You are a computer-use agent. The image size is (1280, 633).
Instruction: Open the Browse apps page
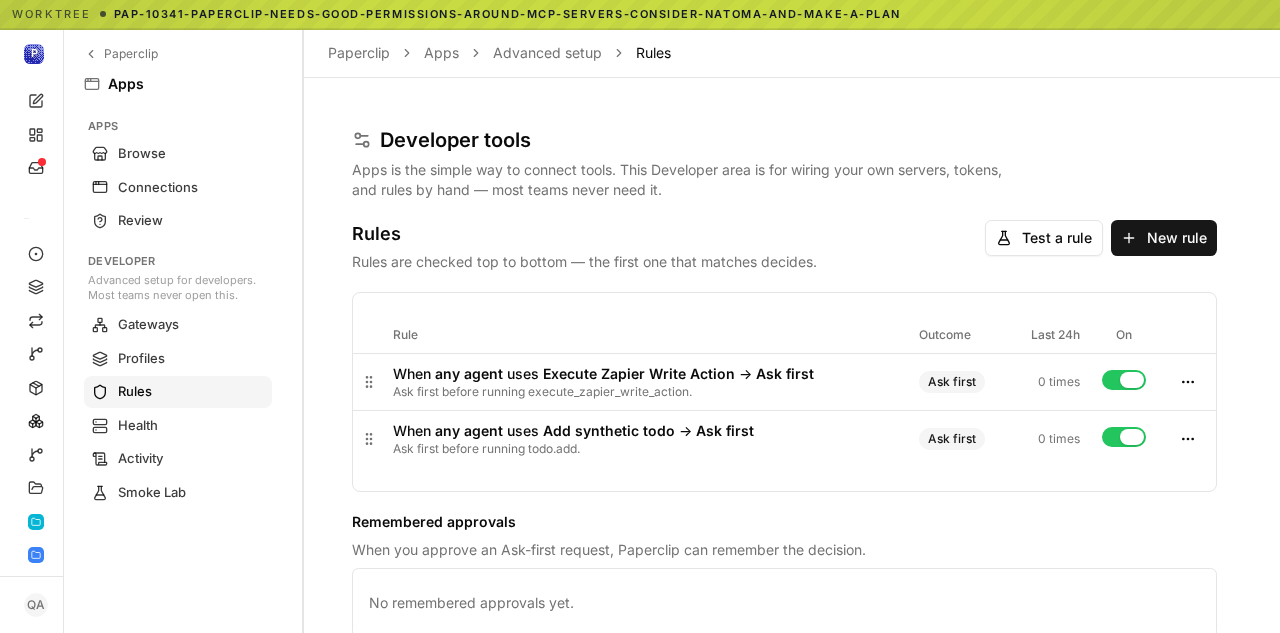178,154
